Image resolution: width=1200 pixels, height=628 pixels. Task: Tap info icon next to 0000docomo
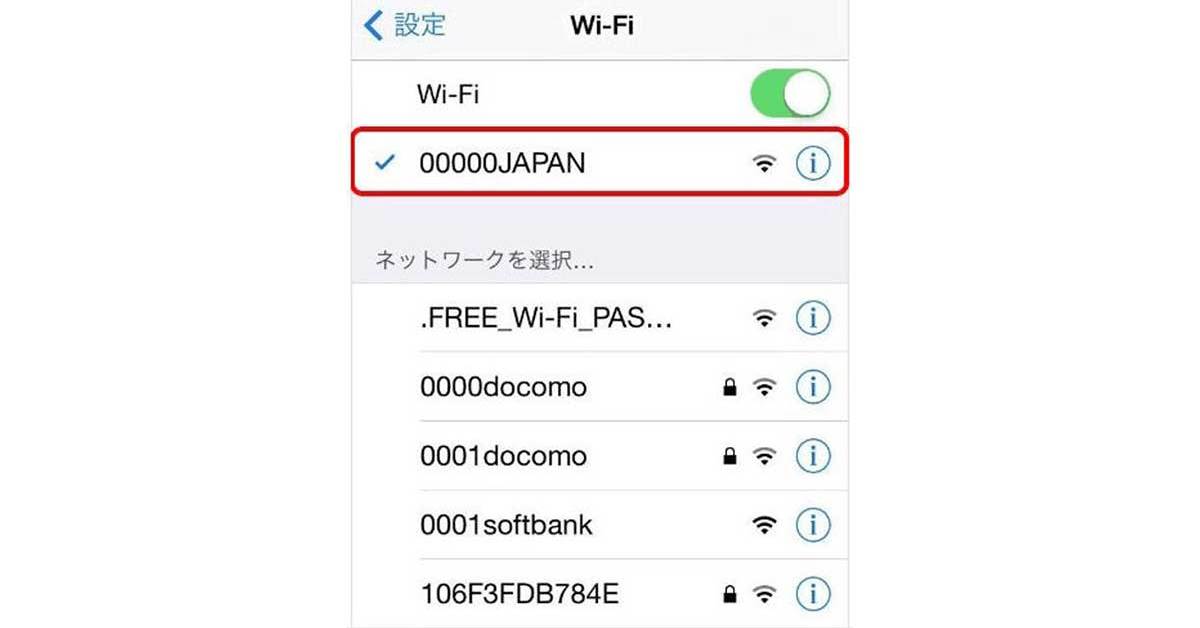click(x=813, y=387)
